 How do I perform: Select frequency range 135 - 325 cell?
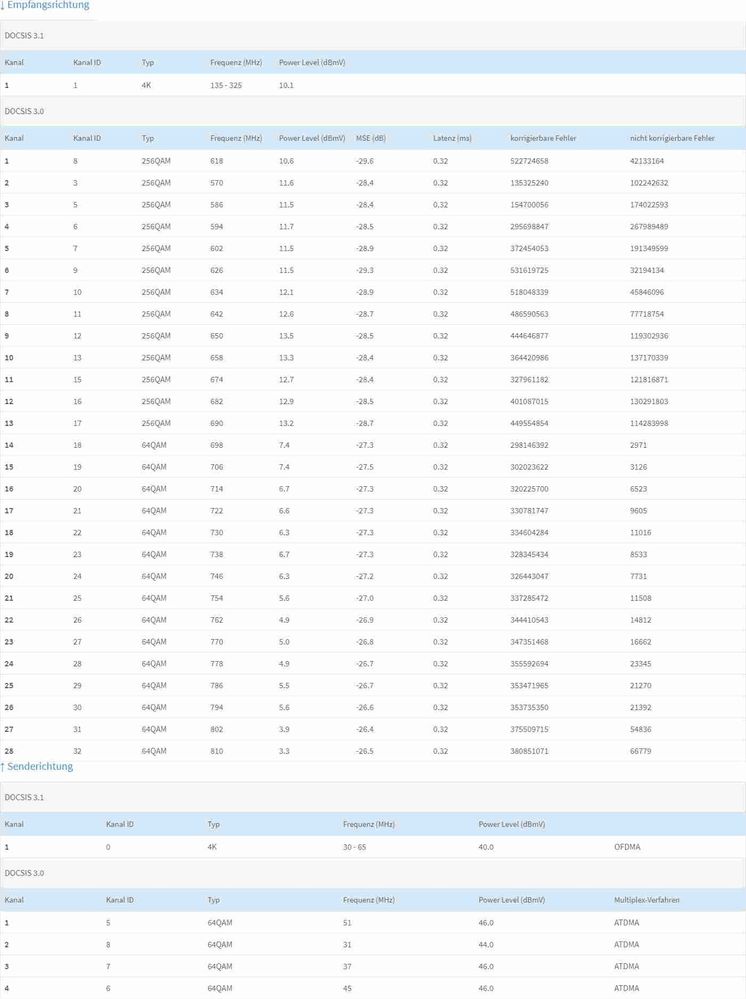coord(226,85)
